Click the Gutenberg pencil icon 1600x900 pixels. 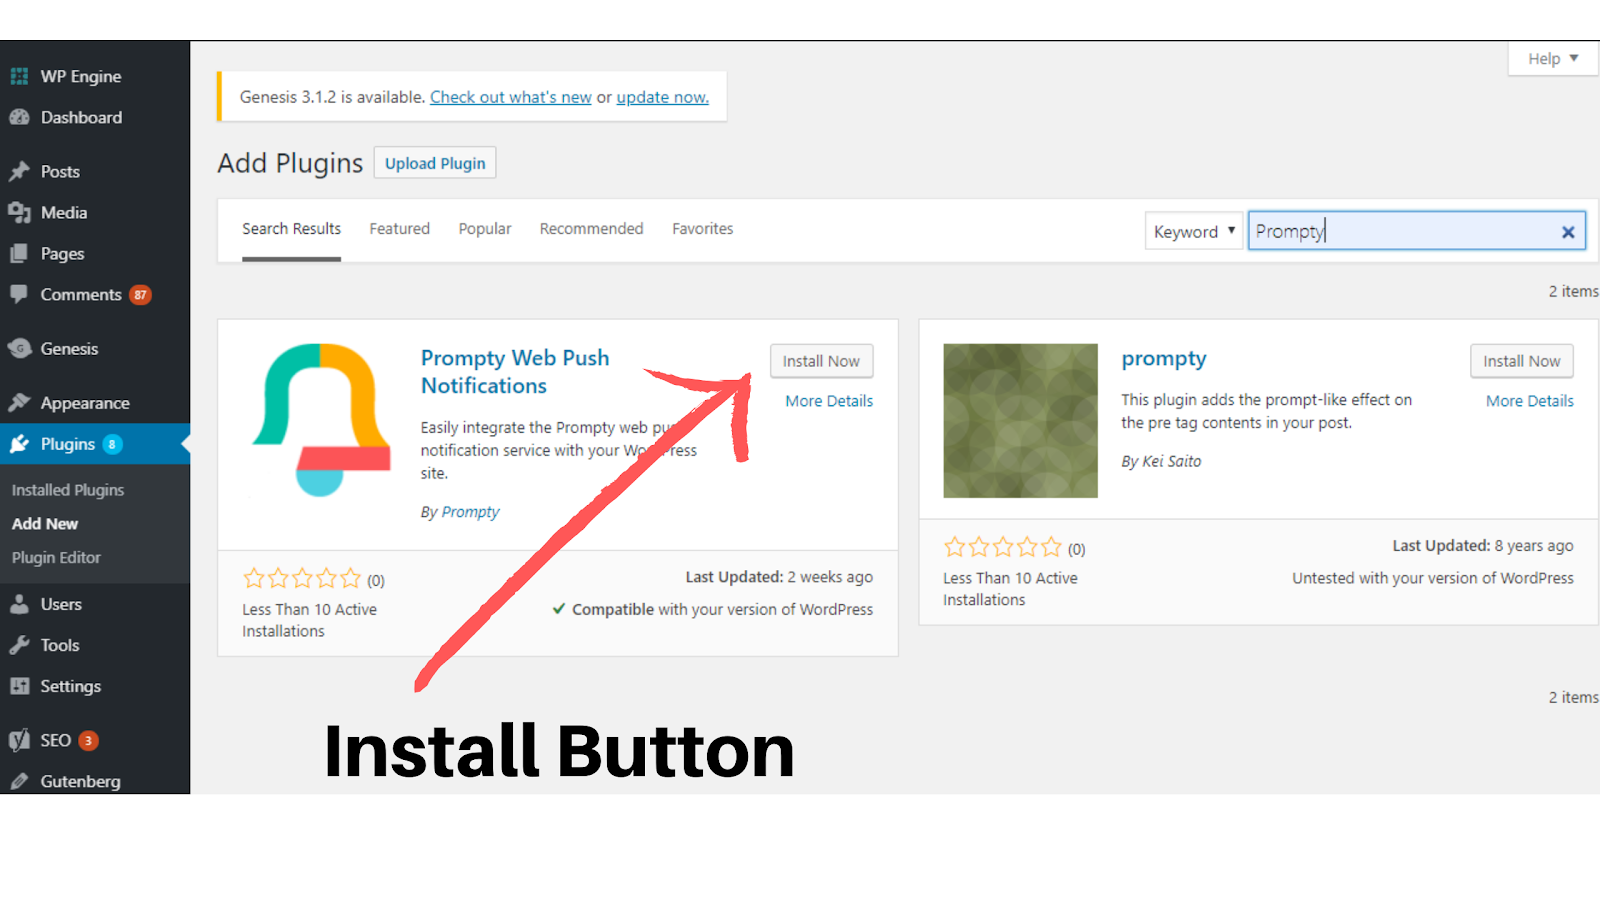tap(19, 781)
